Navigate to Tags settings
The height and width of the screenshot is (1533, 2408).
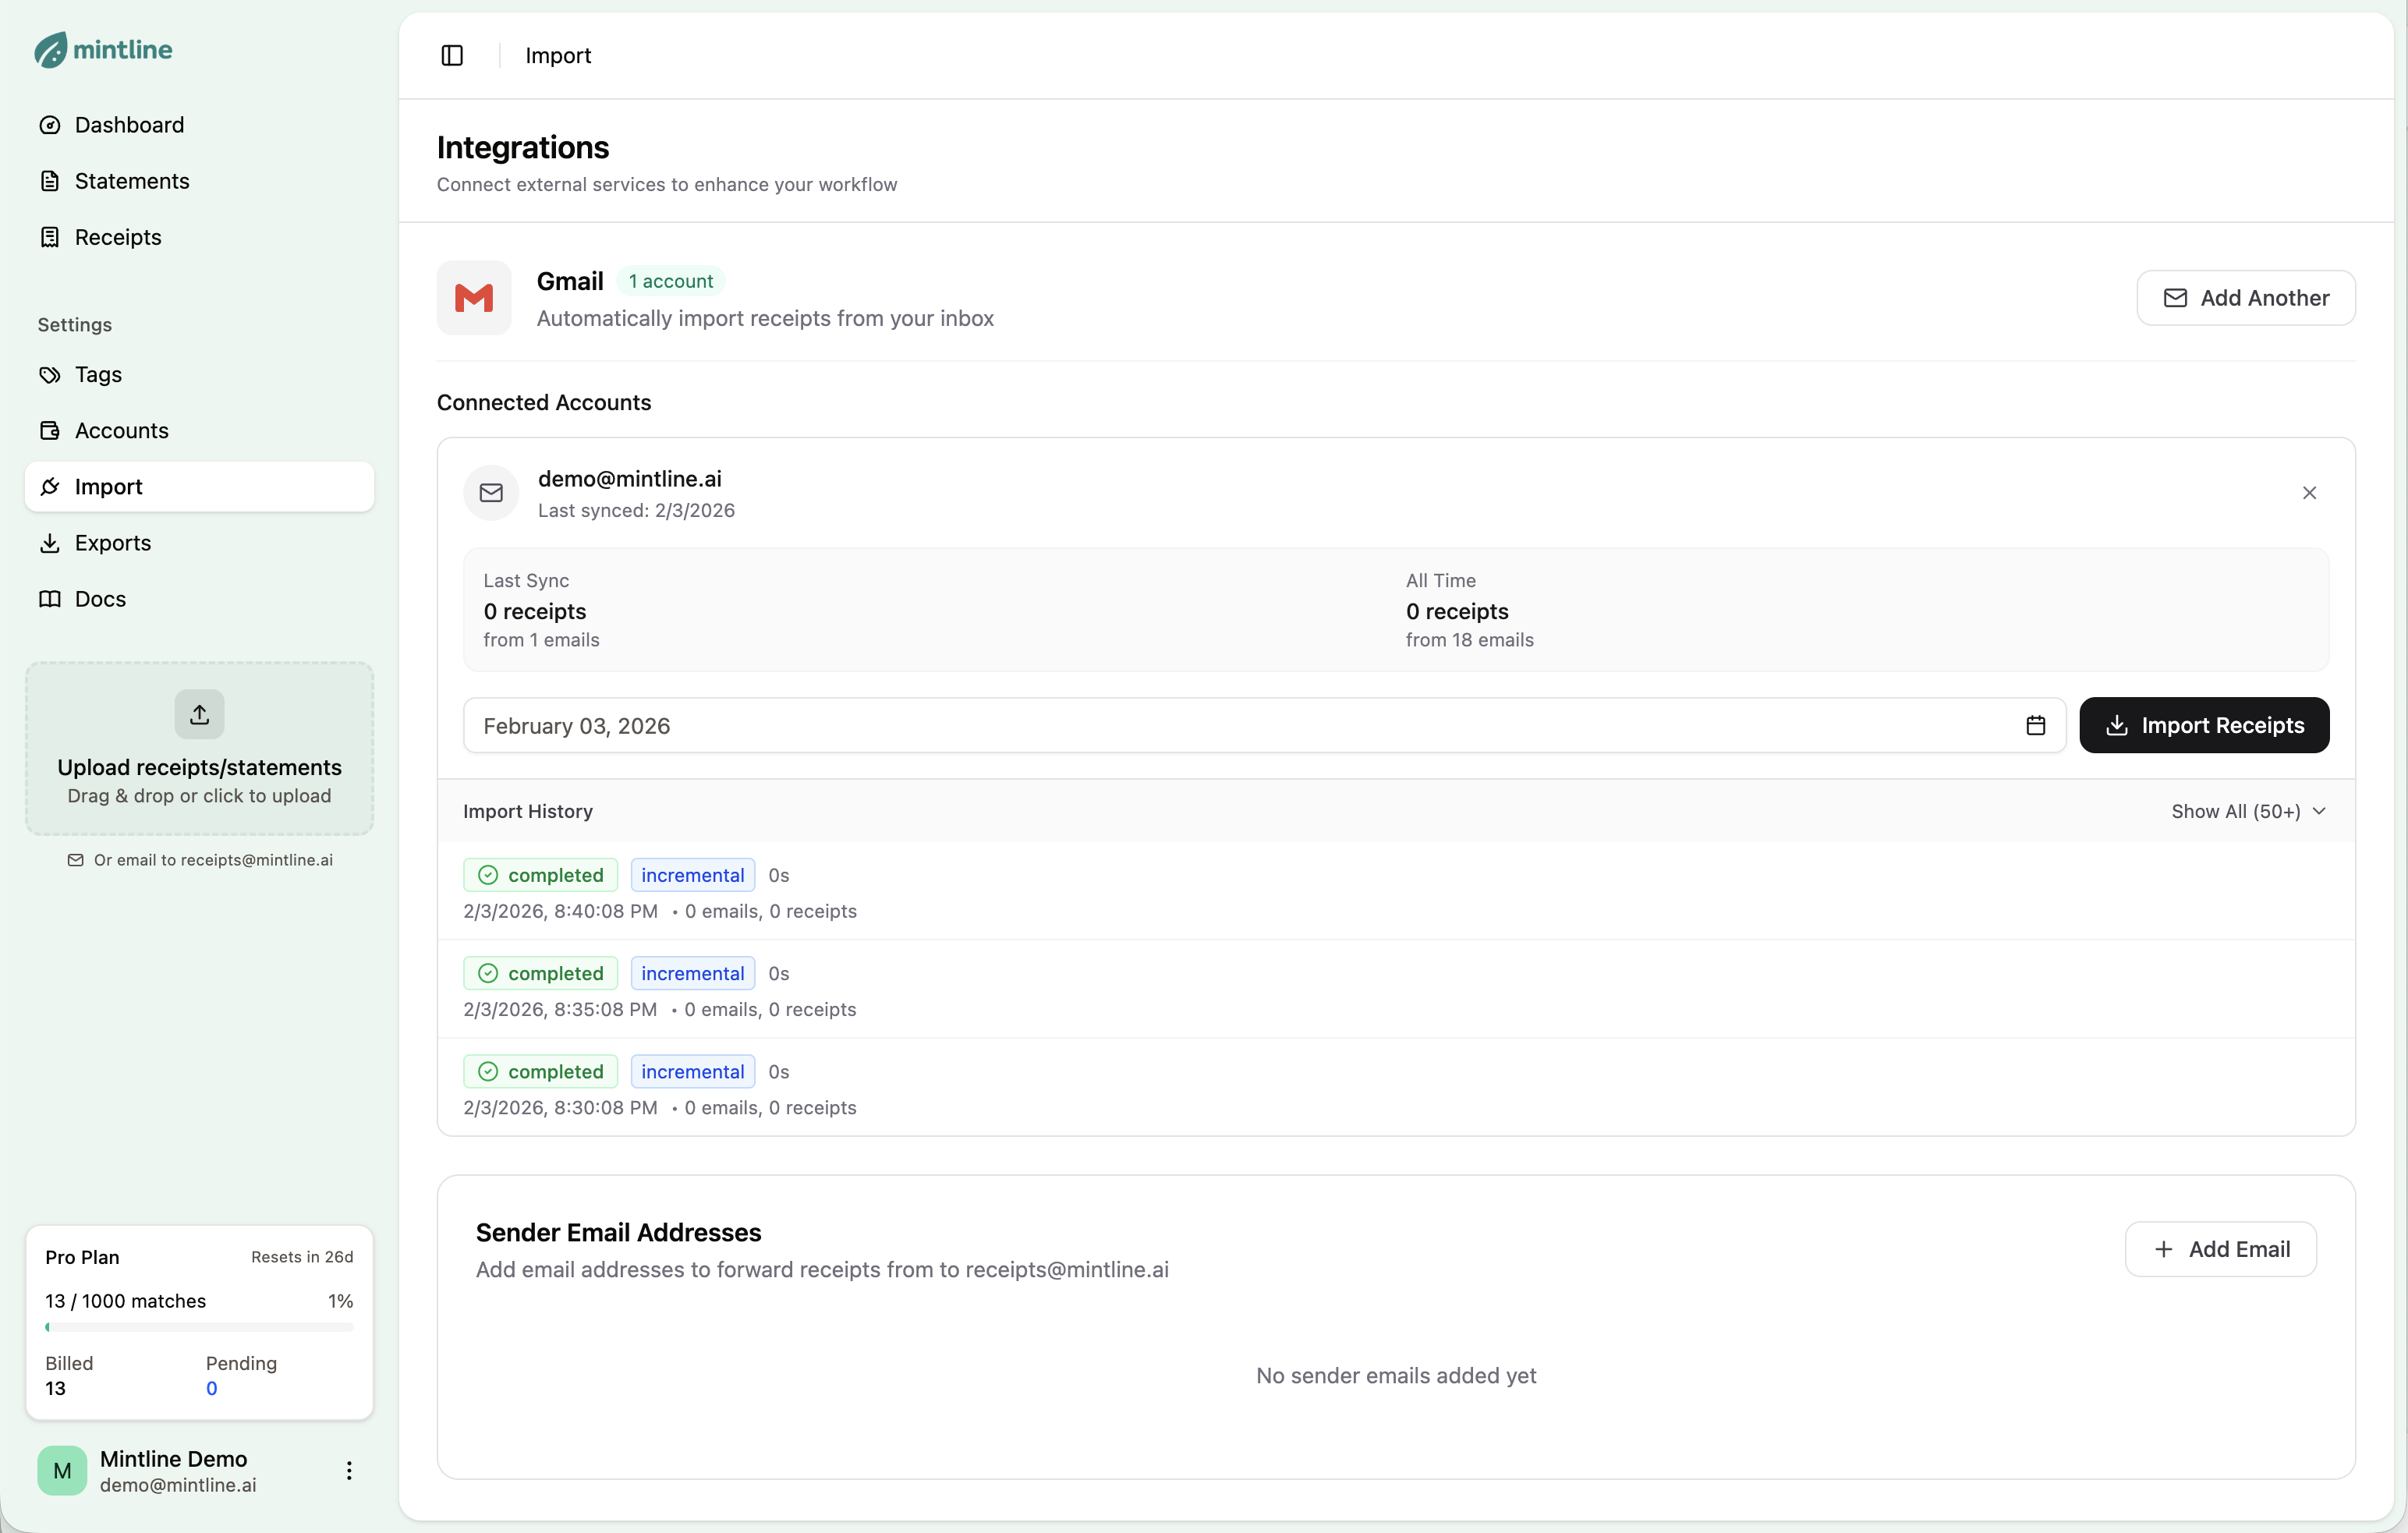(x=98, y=375)
